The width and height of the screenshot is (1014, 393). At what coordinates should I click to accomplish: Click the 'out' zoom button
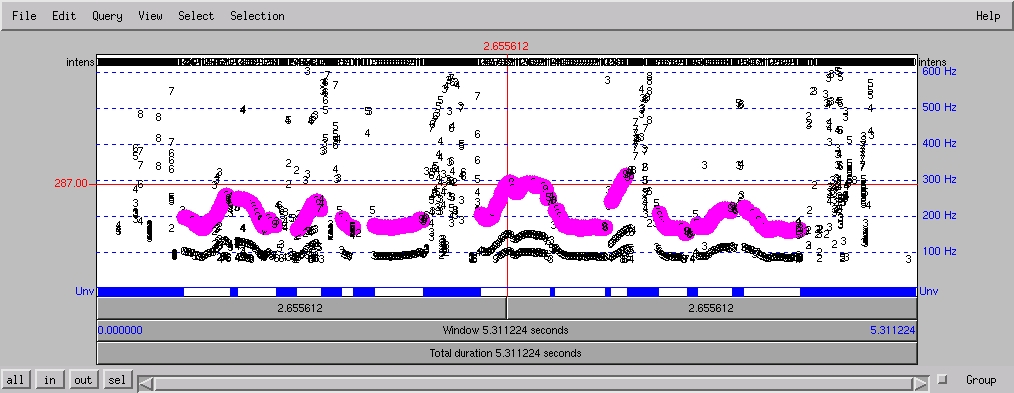point(83,379)
